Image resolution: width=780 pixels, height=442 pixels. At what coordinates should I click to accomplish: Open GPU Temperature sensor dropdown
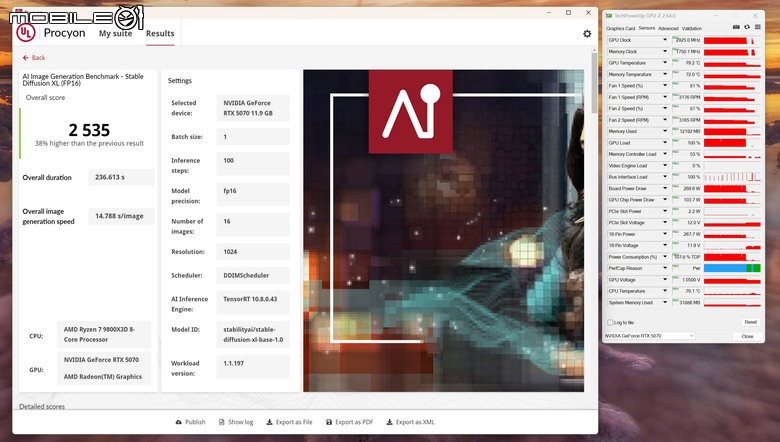coord(665,63)
